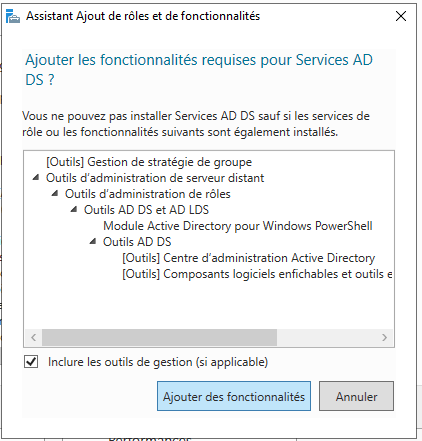This screenshot has height=441, width=422.
Task: Click empty scrollbar track right of thumb
Action: (x=326, y=338)
